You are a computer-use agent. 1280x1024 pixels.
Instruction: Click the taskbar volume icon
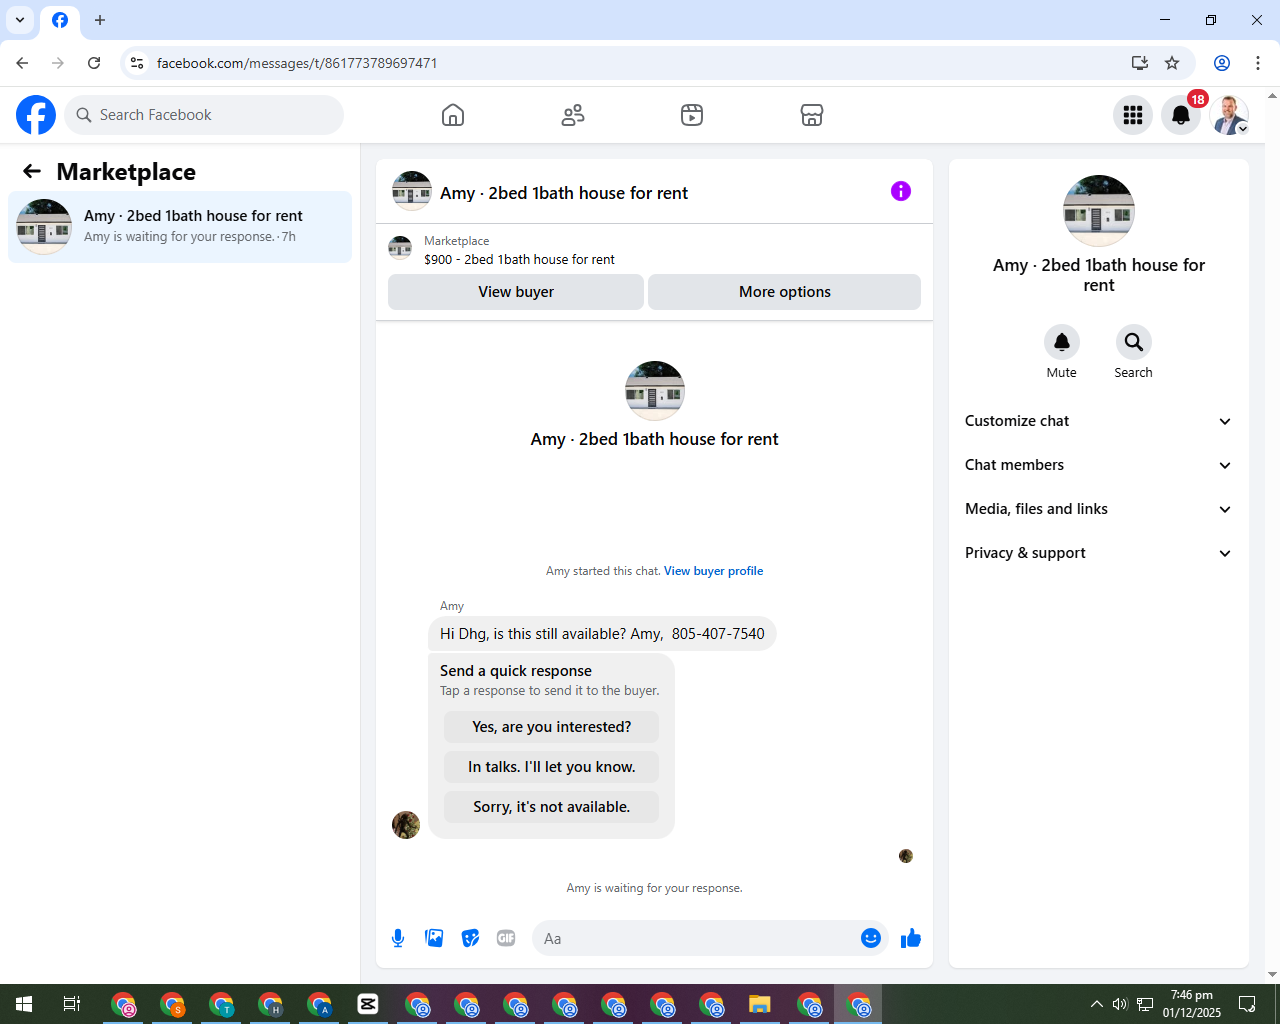coord(1120,1004)
